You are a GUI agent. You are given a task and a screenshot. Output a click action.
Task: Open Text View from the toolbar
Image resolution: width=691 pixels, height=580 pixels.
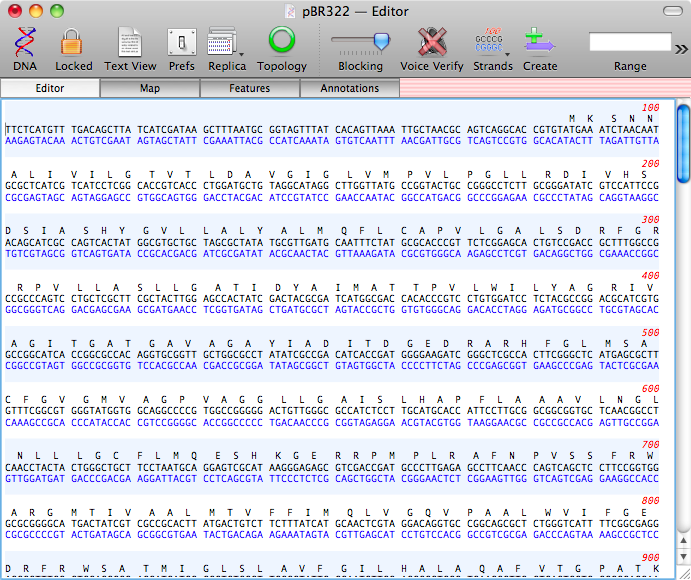(x=130, y=42)
